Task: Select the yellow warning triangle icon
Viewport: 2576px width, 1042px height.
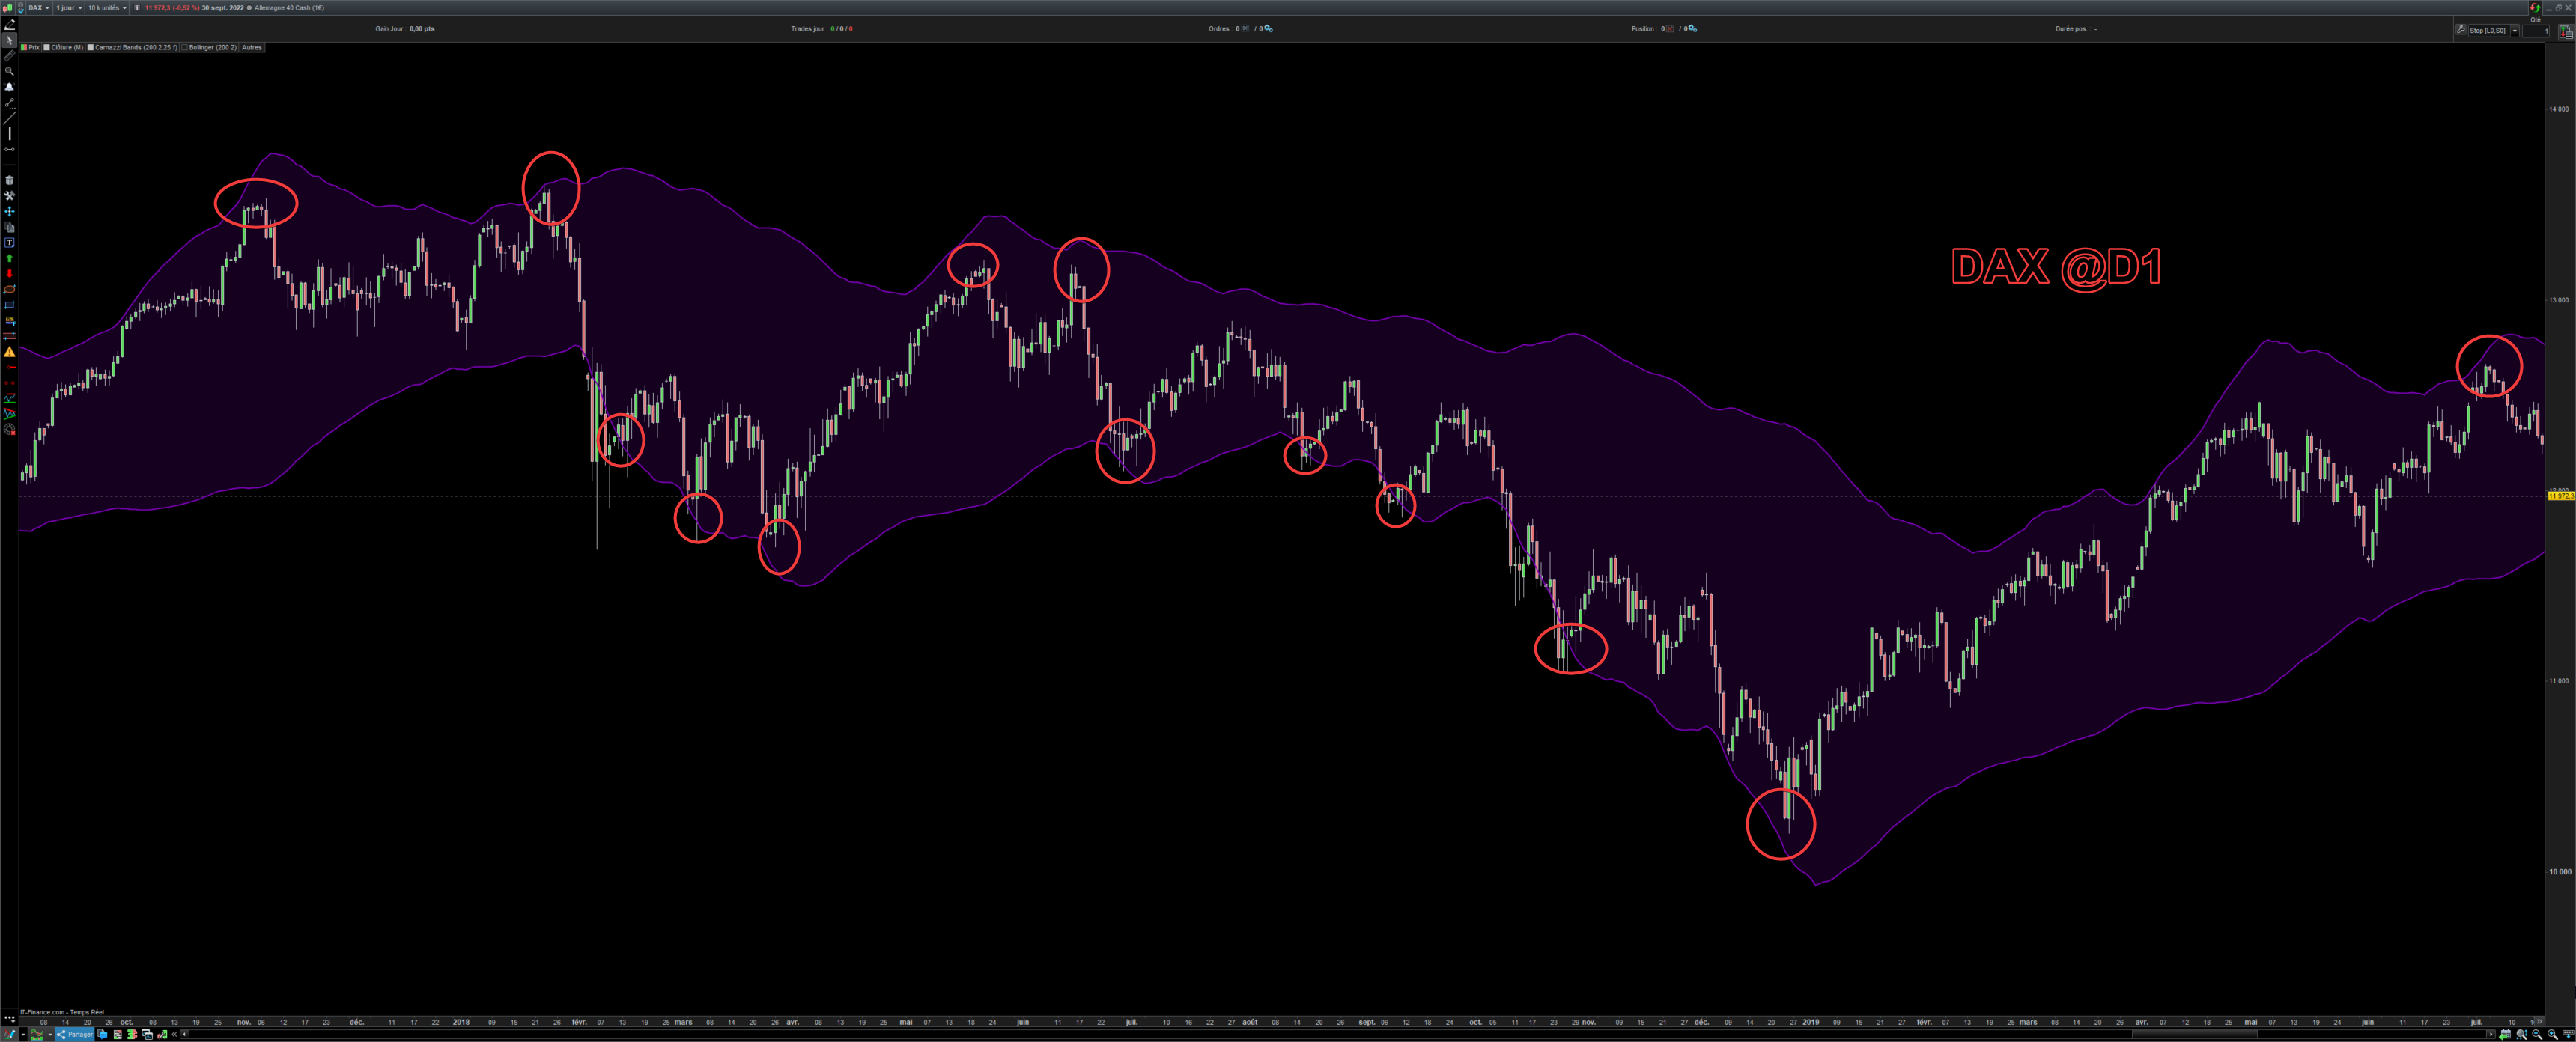Action: 9,352
